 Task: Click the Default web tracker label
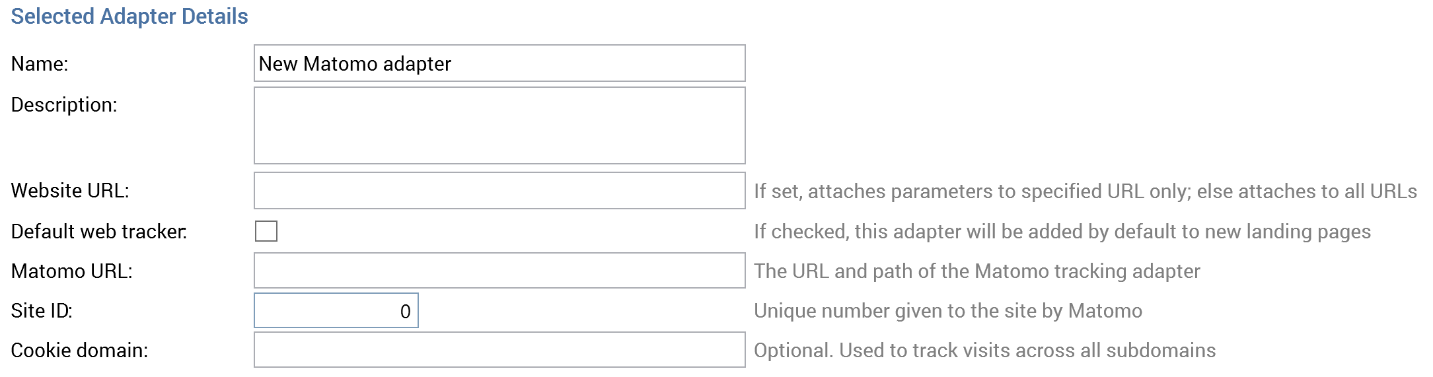pos(99,231)
